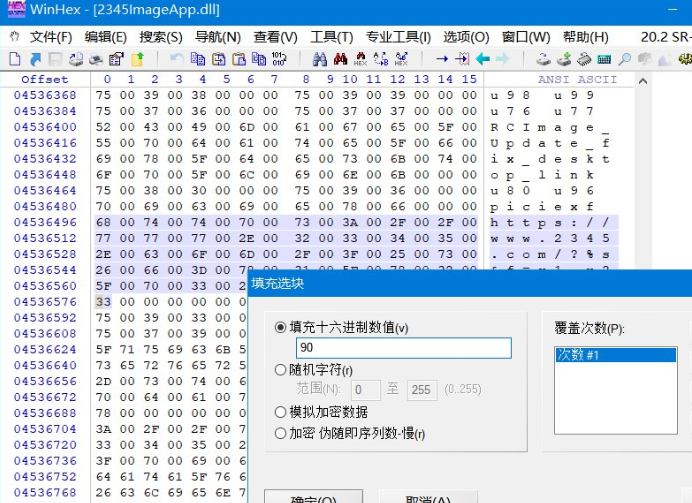Click offset row 04536704
Screen dimensions: 692x503
tap(45, 429)
